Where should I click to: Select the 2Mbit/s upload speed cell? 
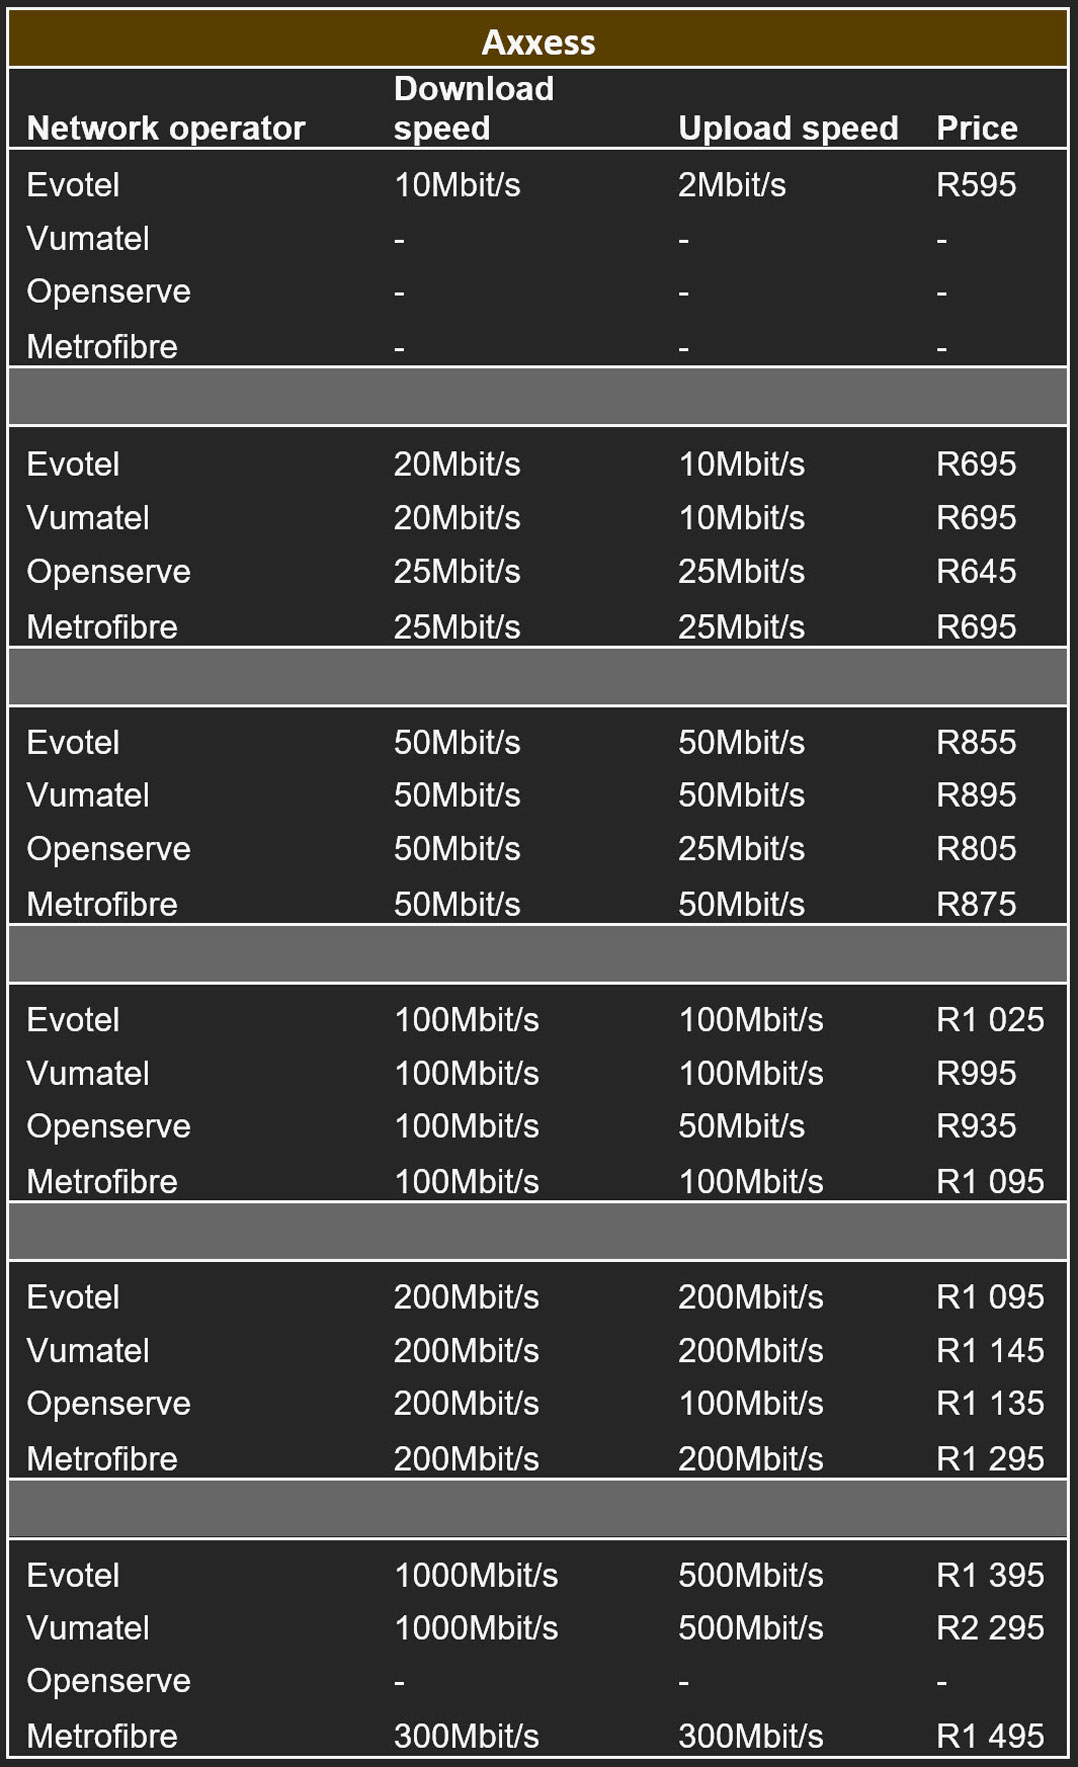[x=731, y=185]
